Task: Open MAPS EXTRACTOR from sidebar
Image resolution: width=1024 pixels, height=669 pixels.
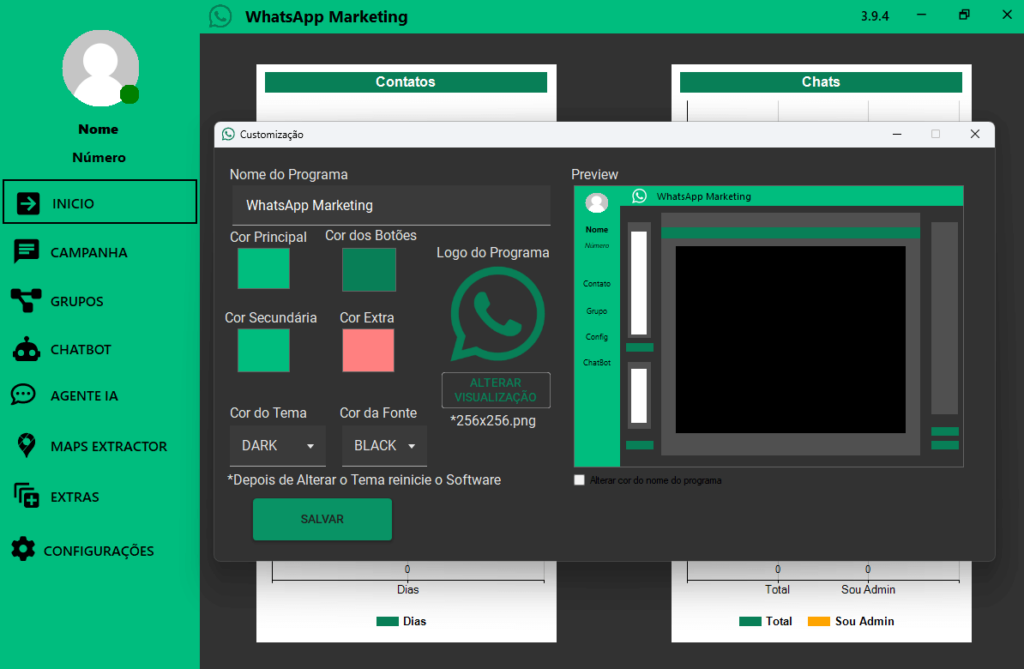Action: 109,446
